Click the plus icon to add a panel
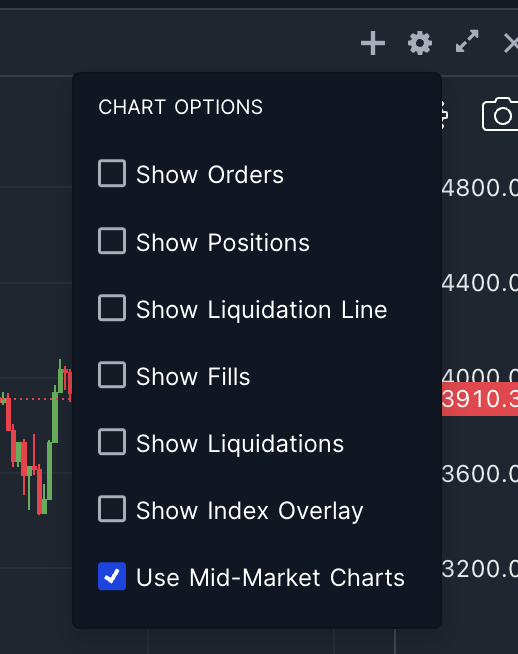This screenshot has width=518, height=654. coord(373,43)
